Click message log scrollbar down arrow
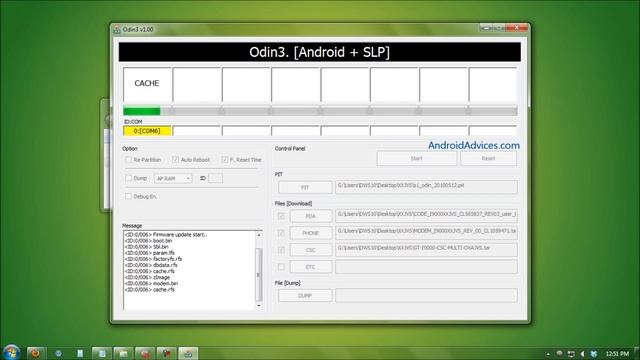The height and width of the screenshot is (360, 640). pos(259,306)
